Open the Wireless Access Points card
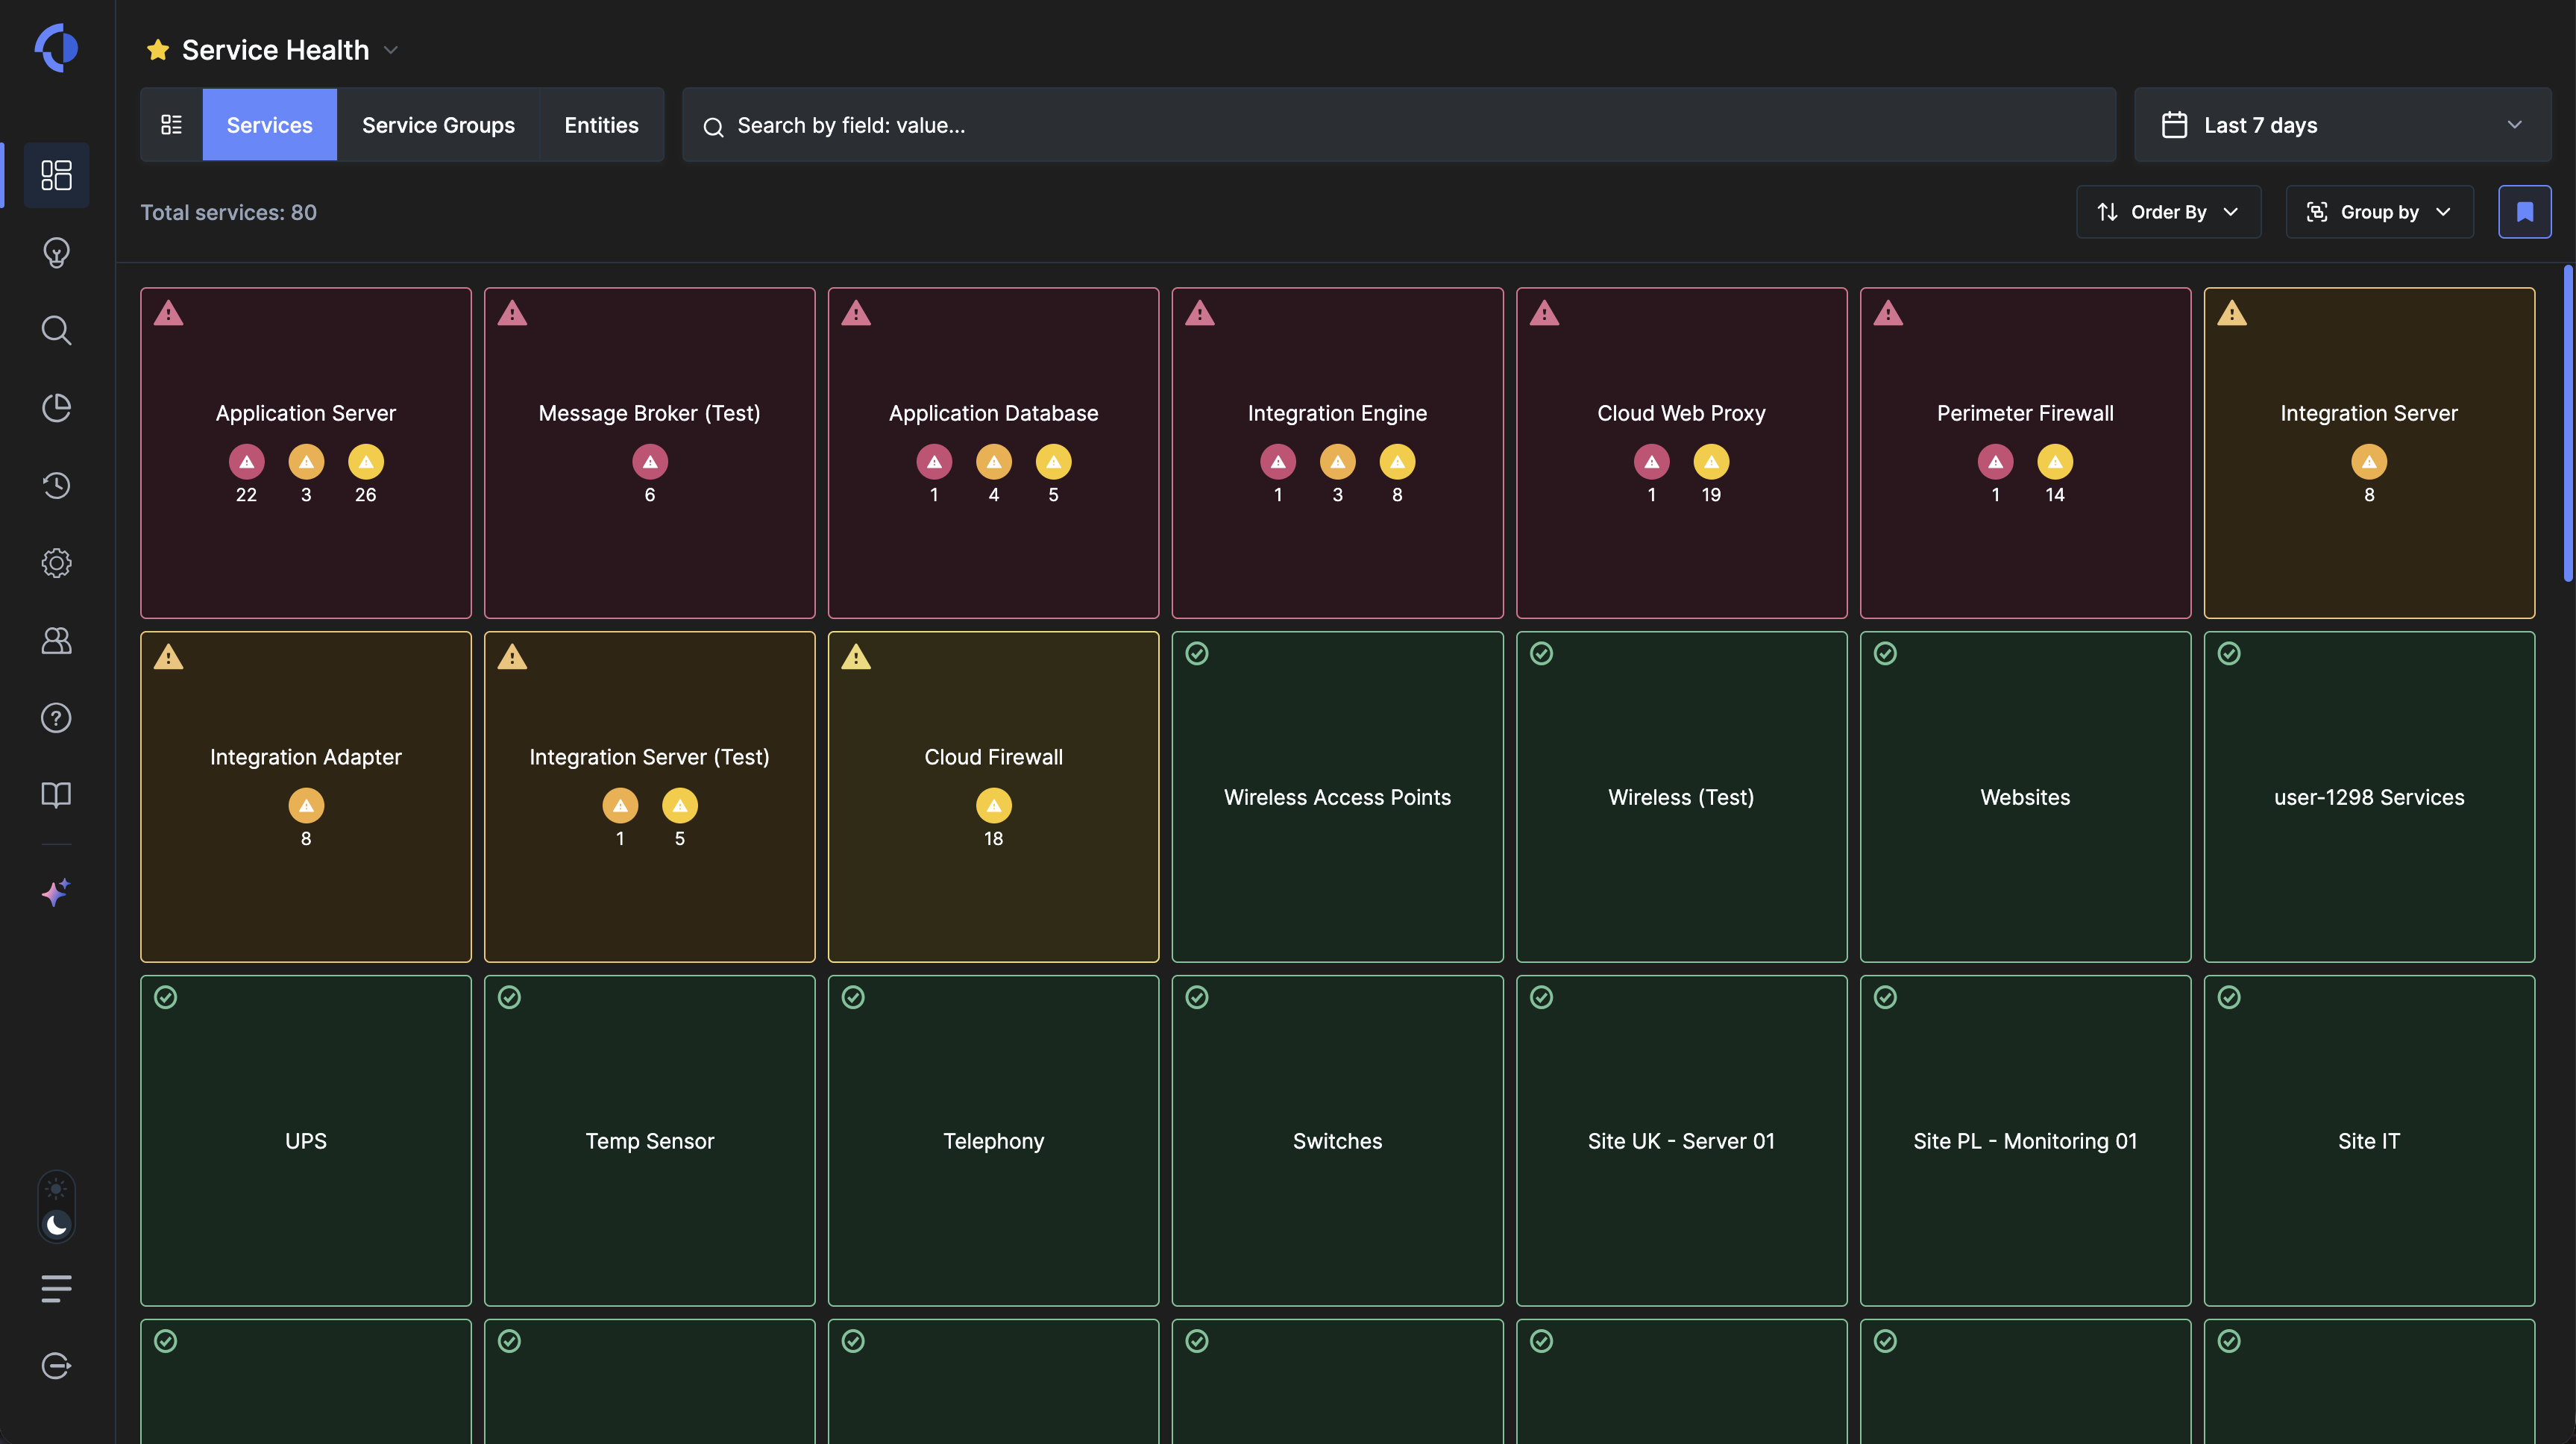The width and height of the screenshot is (2576, 1444). pos(1337,797)
